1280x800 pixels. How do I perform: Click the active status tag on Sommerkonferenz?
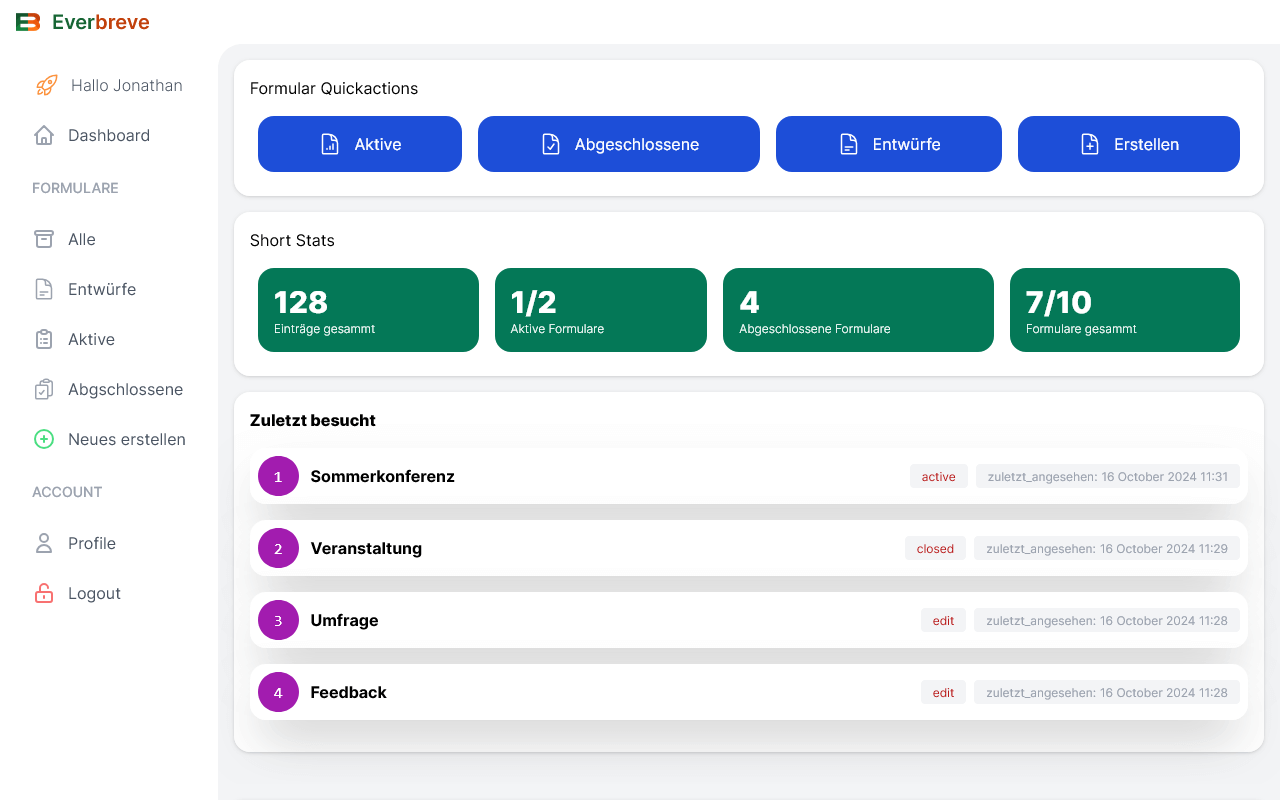coord(938,476)
